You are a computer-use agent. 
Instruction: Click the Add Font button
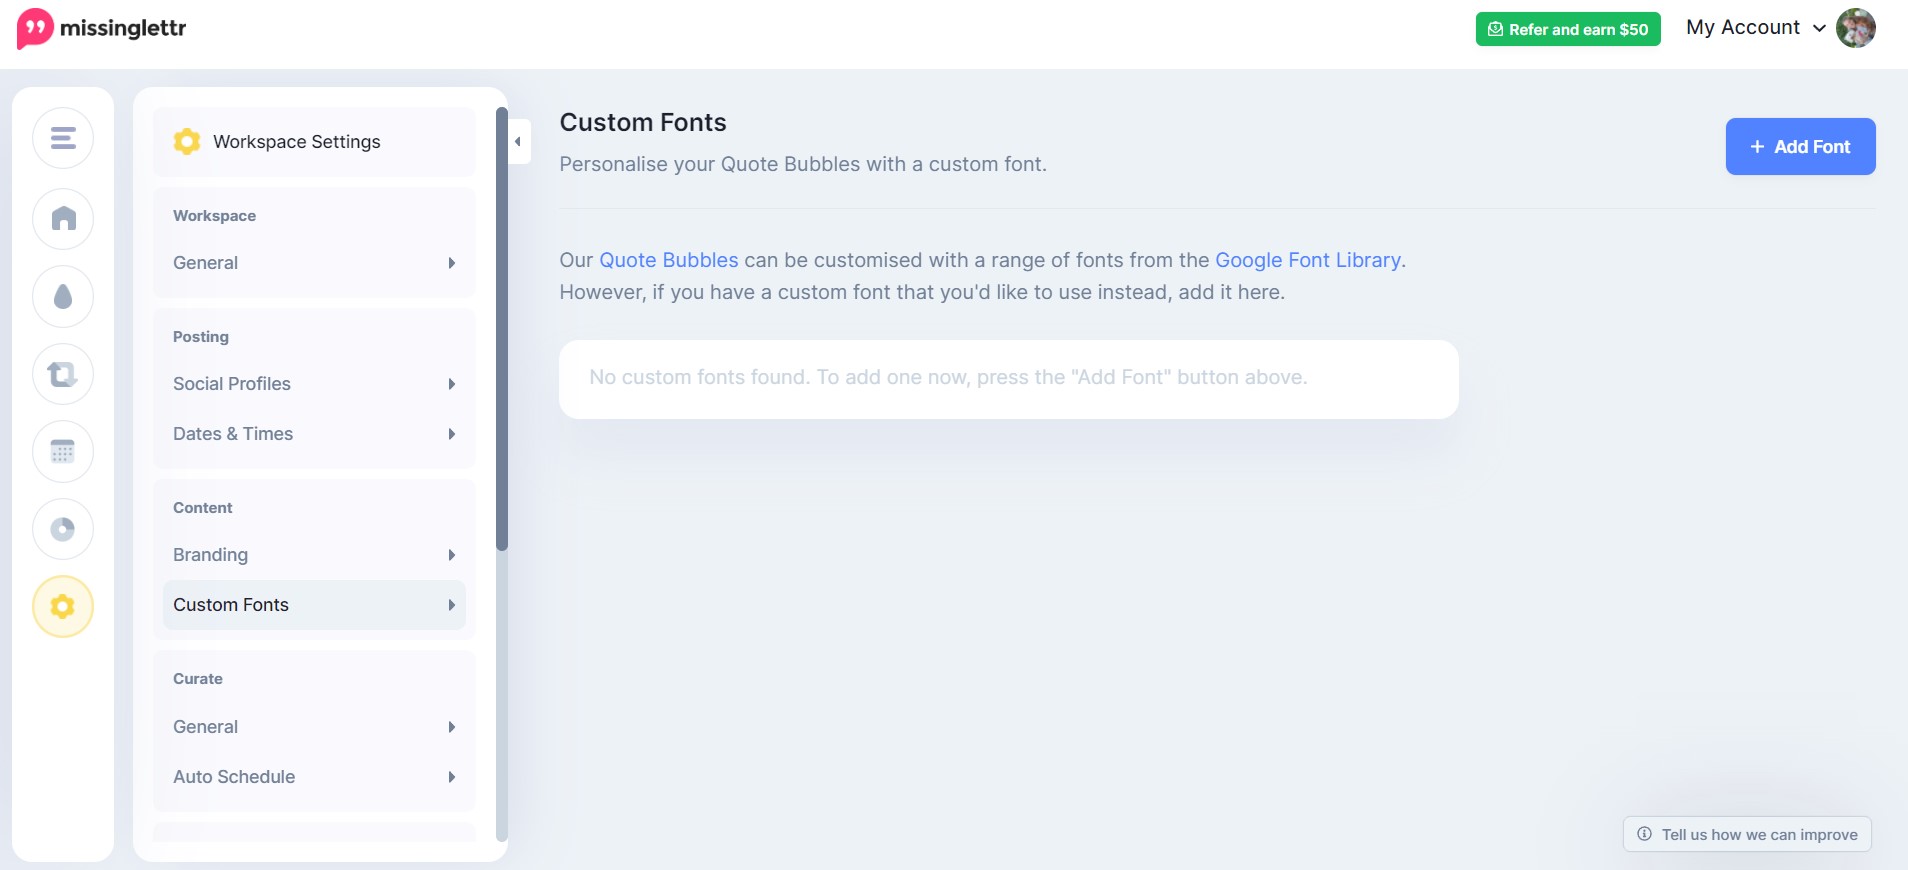point(1800,147)
